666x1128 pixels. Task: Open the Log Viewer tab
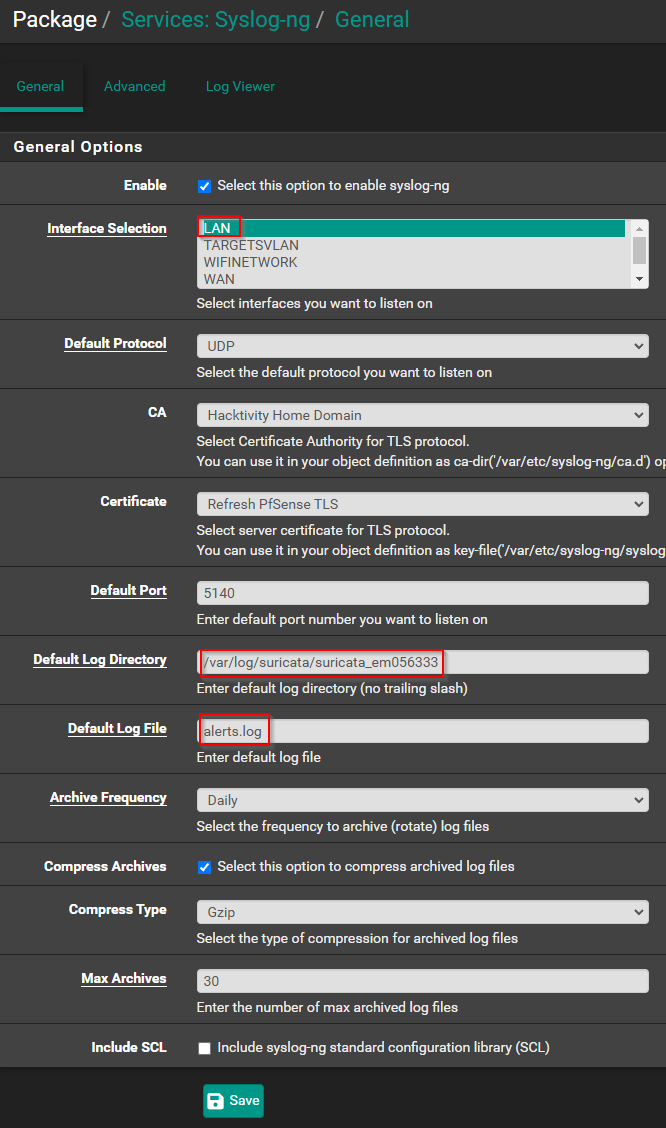pyautogui.click(x=240, y=86)
